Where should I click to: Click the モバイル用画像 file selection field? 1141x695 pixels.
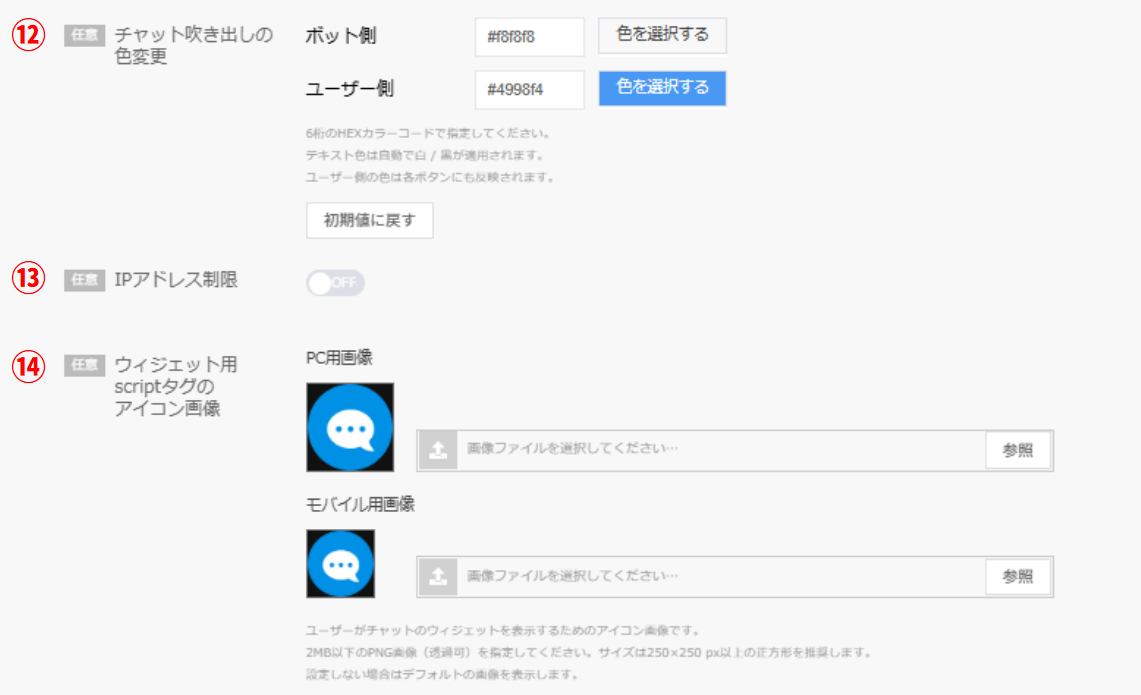pyautogui.click(x=720, y=577)
